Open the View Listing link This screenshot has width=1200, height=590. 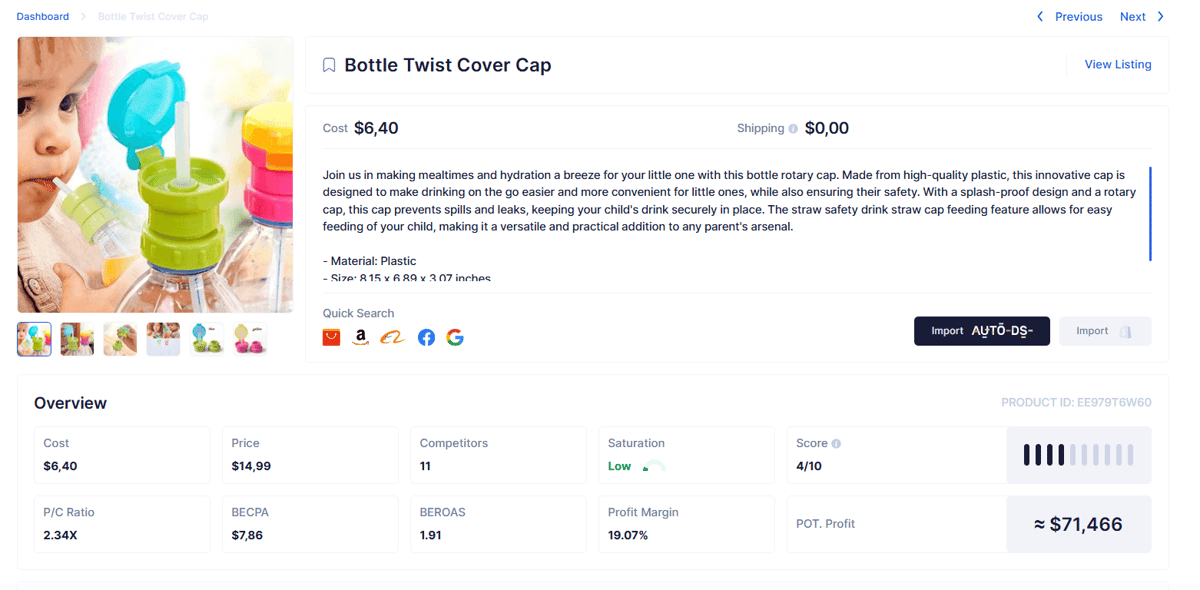click(x=1118, y=64)
